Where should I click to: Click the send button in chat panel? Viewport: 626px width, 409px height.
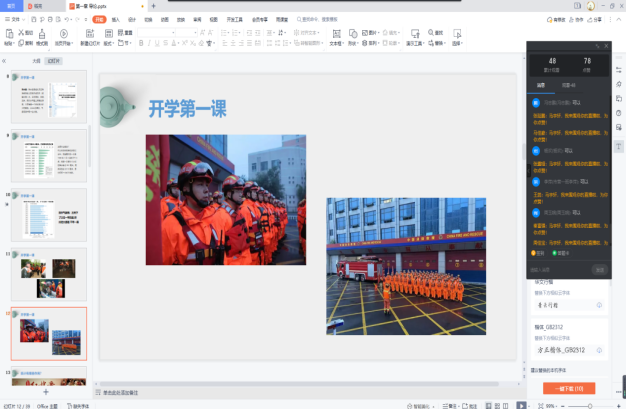[x=599, y=270]
